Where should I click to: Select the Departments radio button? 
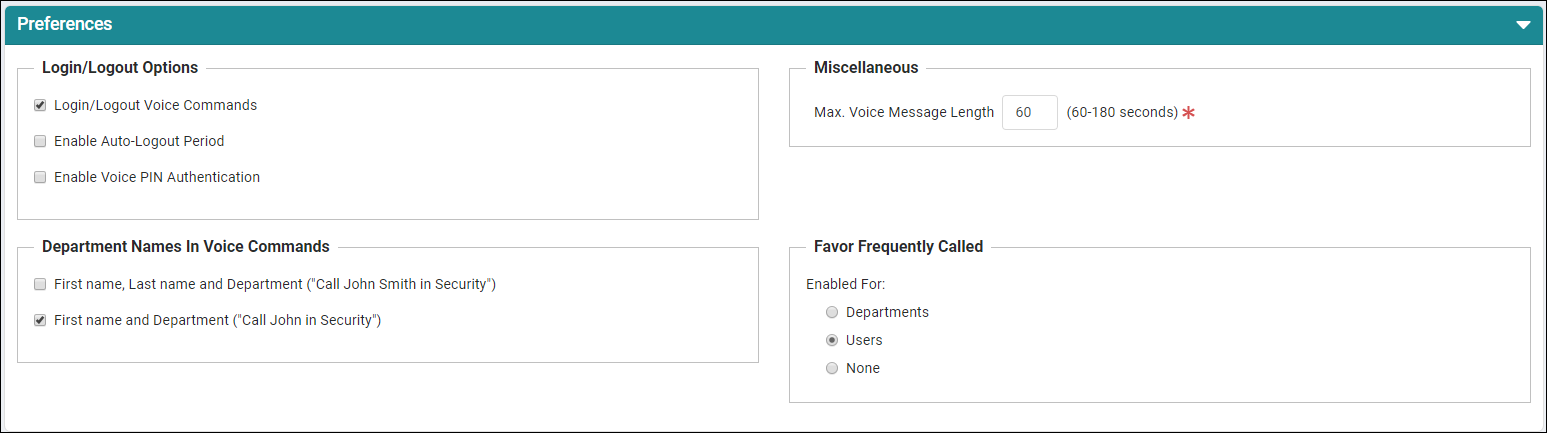click(832, 312)
